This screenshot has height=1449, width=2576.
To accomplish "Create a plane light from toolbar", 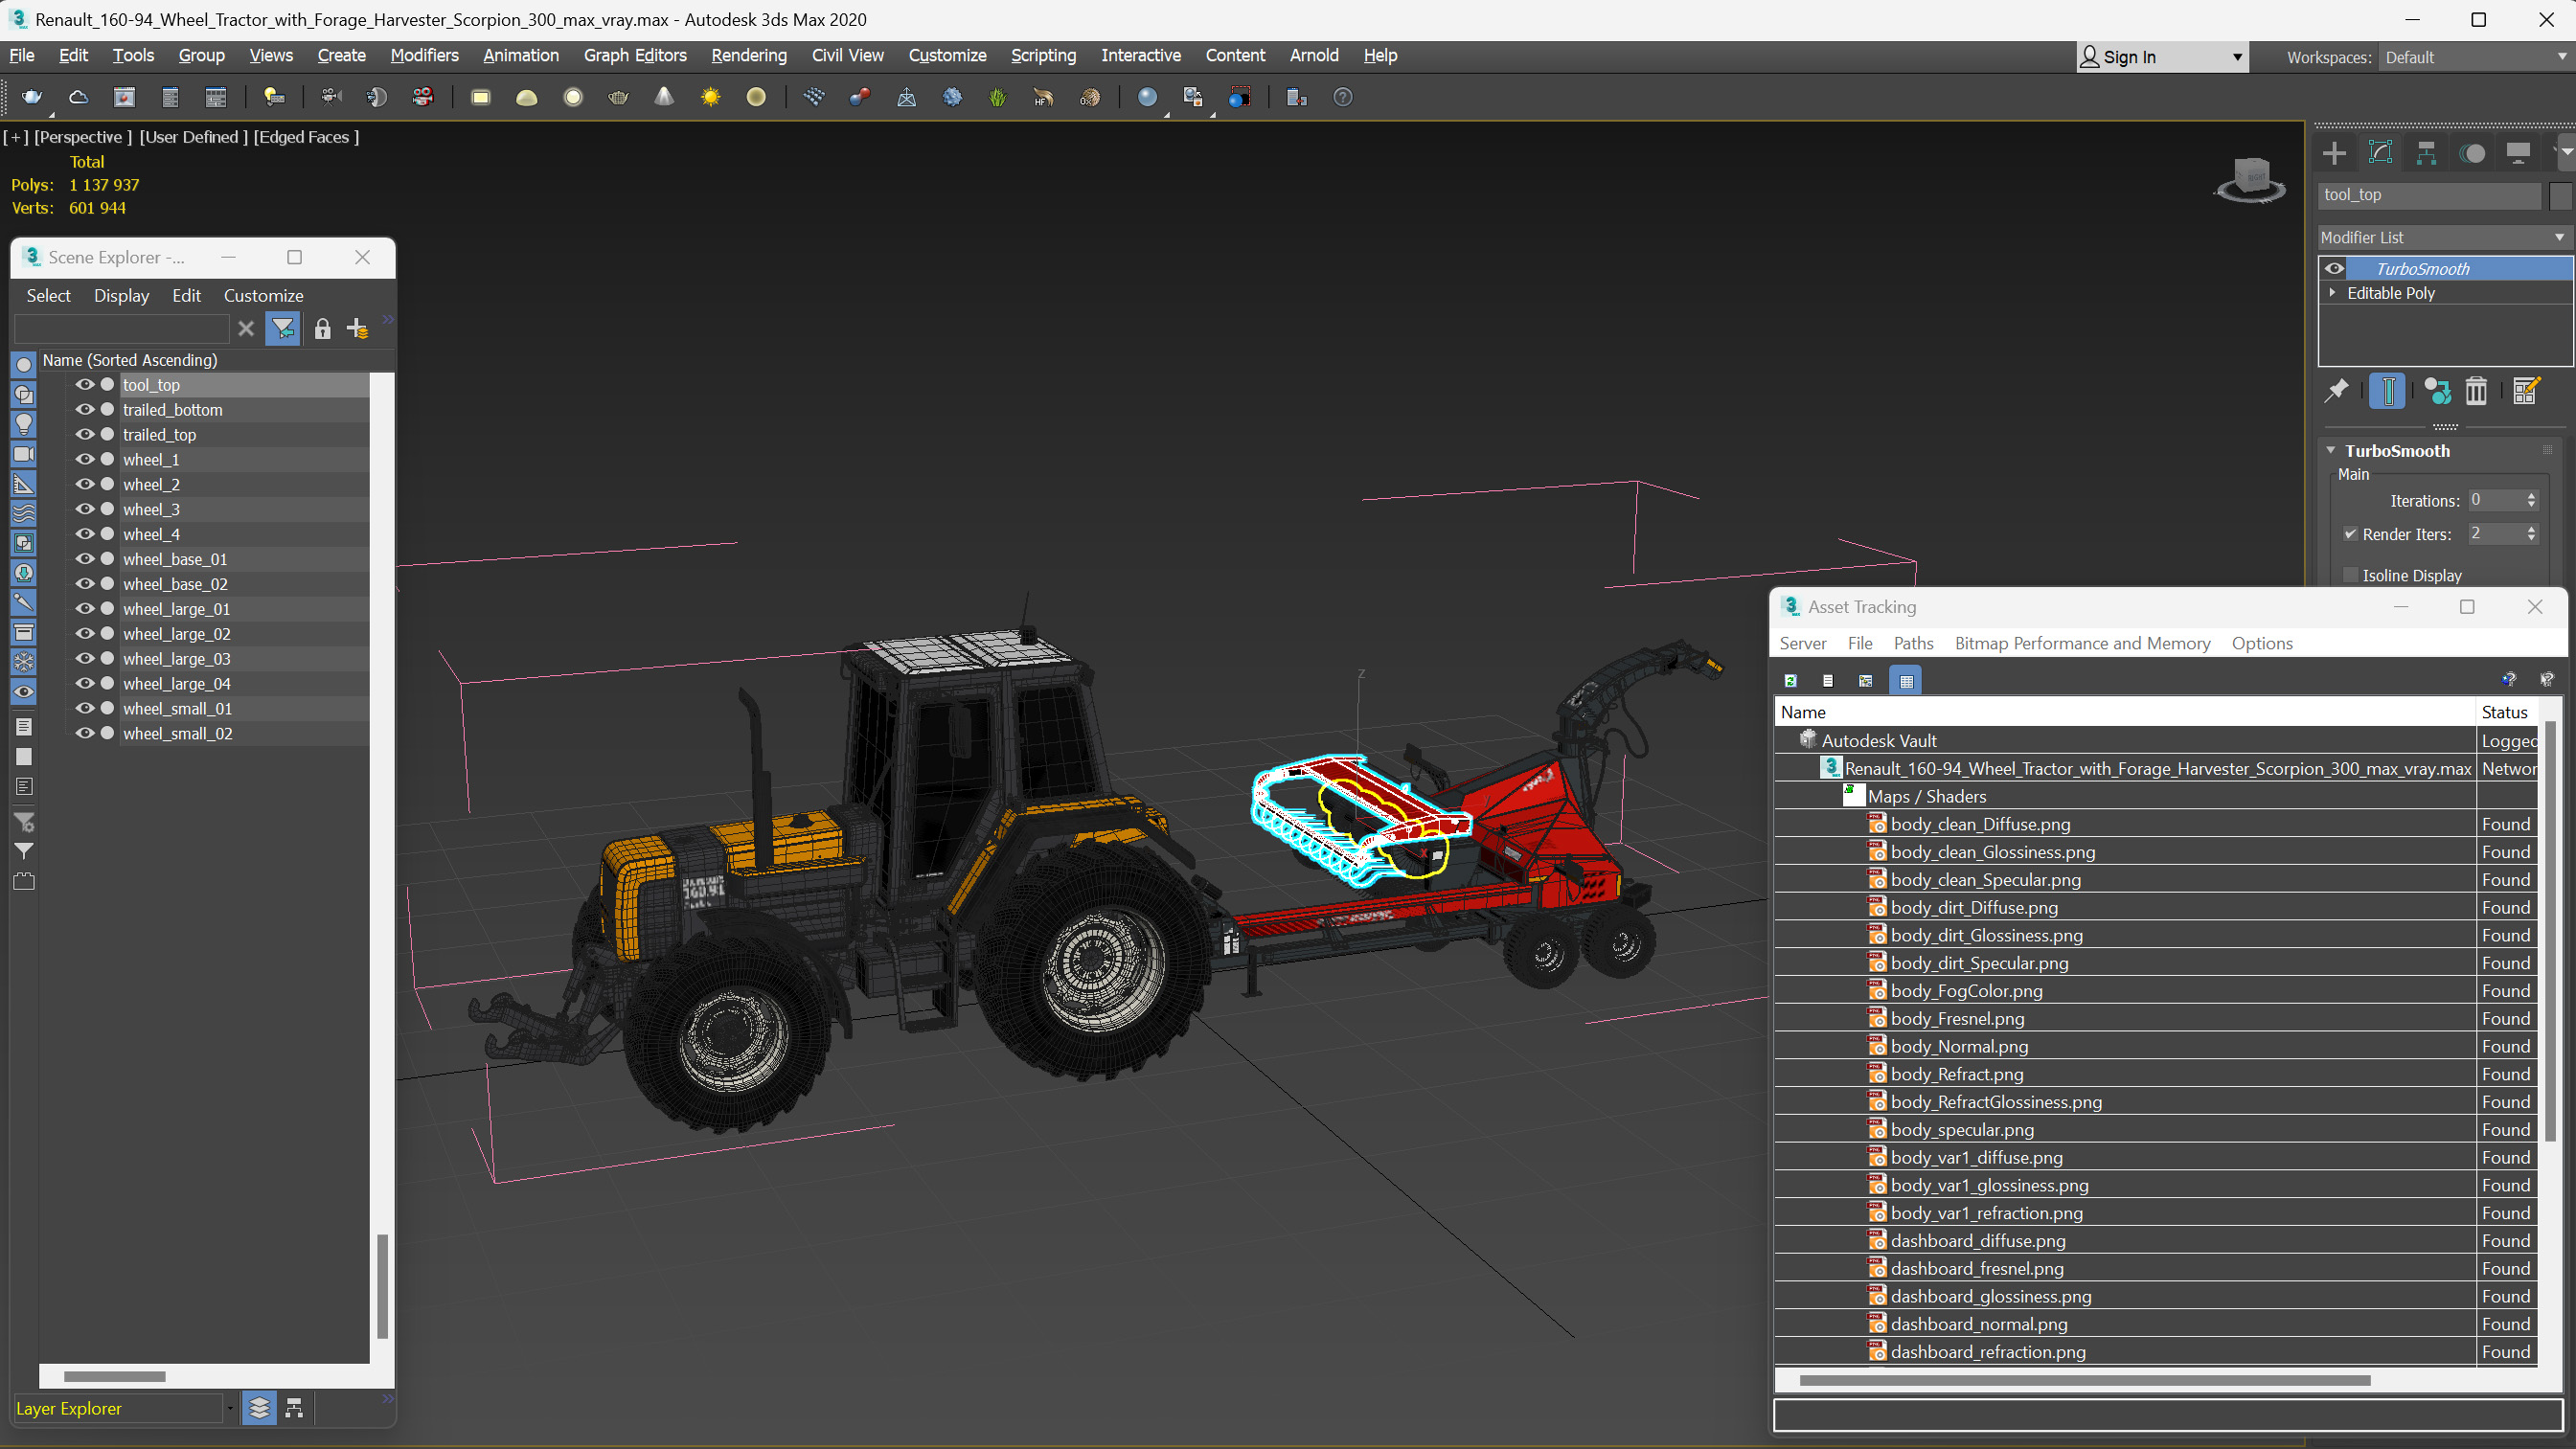I will click(480, 97).
